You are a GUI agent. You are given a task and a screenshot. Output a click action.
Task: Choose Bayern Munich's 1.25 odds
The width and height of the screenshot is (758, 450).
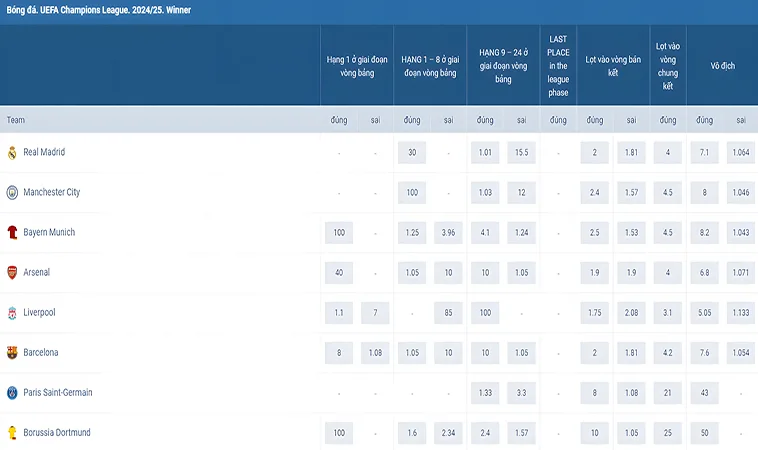pyautogui.click(x=412, y=233)
